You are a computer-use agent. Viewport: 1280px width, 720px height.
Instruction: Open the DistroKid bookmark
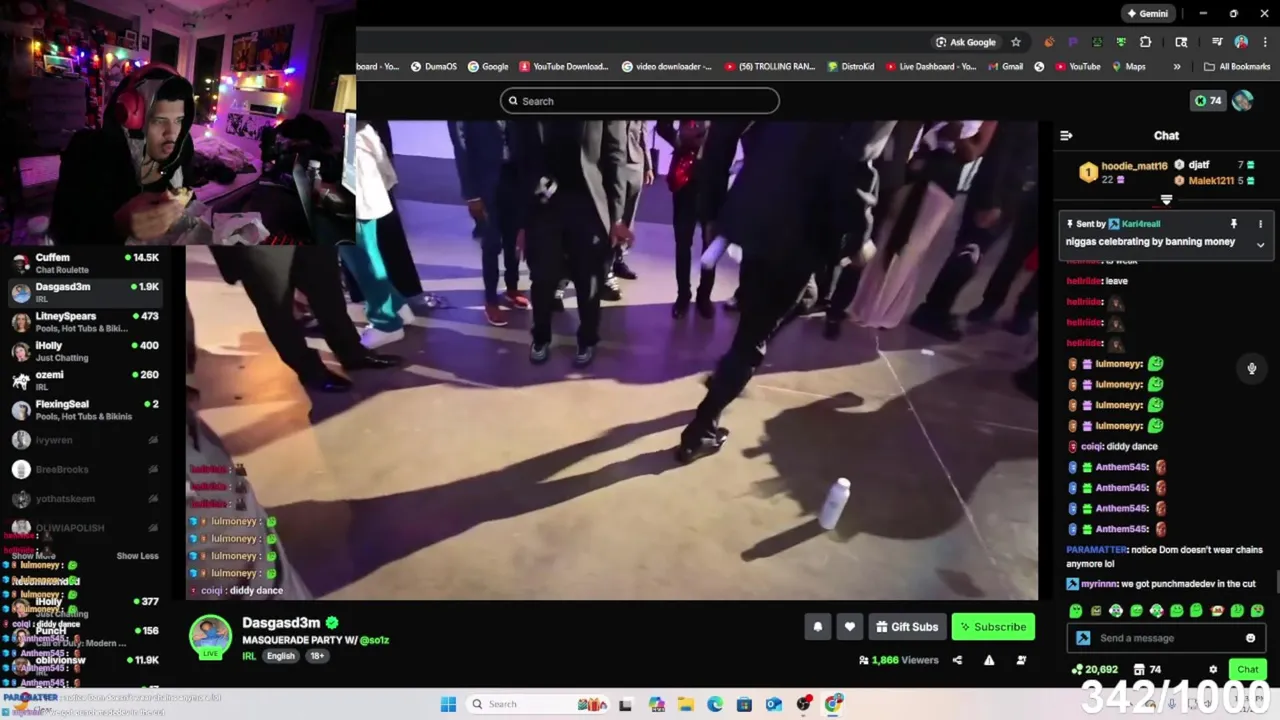pyautogui.click(x=851, y=67)
